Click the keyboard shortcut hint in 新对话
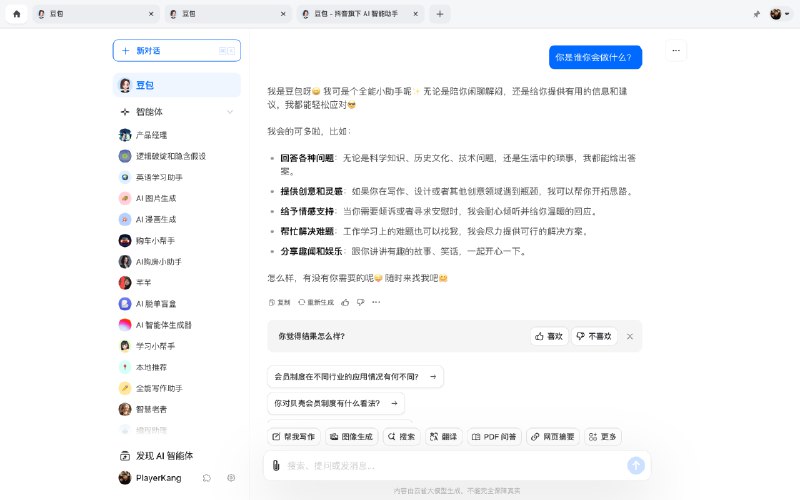800x500 pixels. (x=227, y=51)
